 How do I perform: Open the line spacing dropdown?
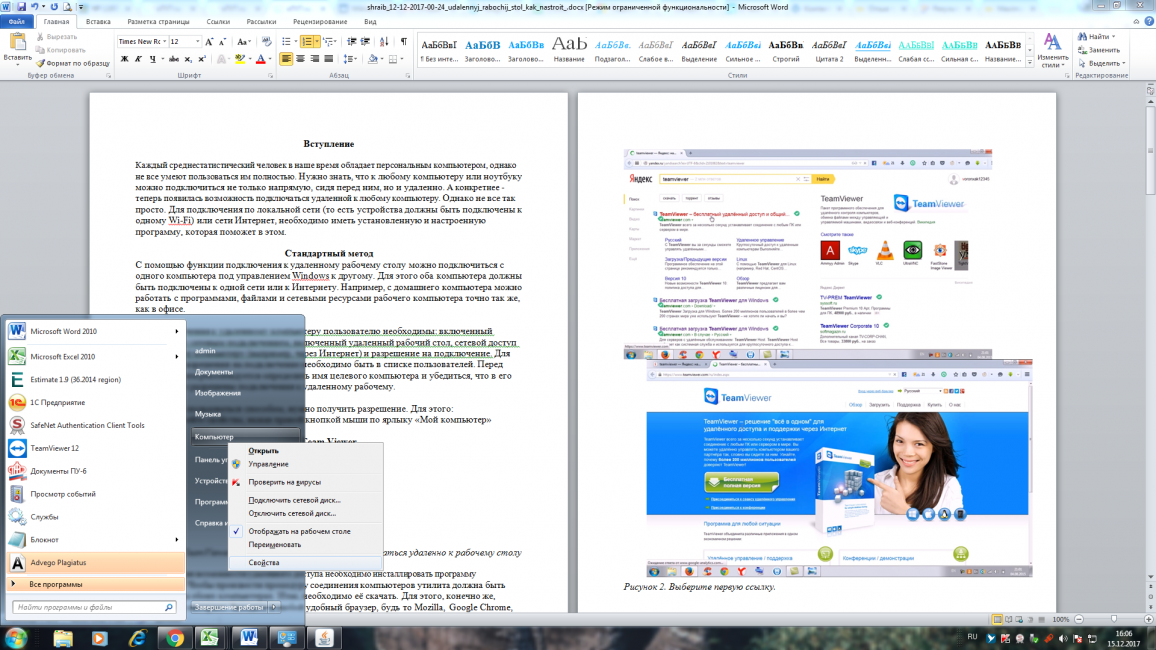tap(350, 59)
